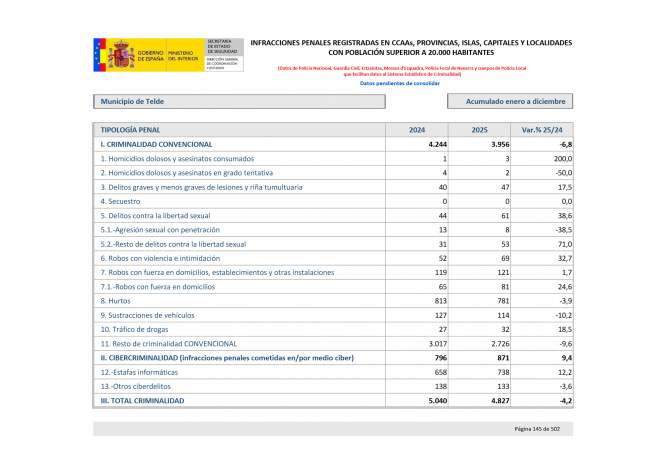Click the Spanish coat of arms logo

(120, 54)
